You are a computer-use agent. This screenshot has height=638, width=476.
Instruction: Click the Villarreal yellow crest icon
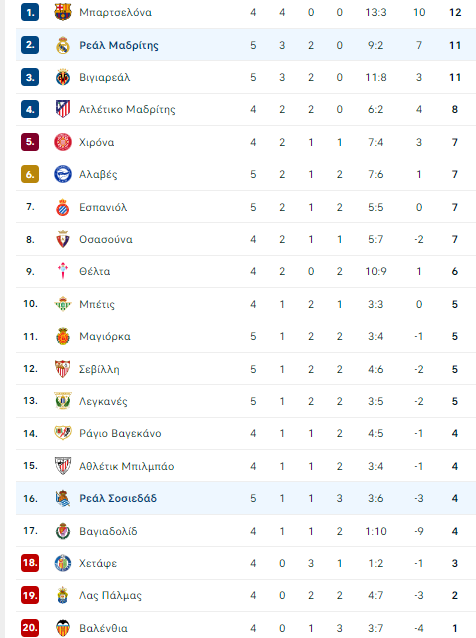pos(63,77)
